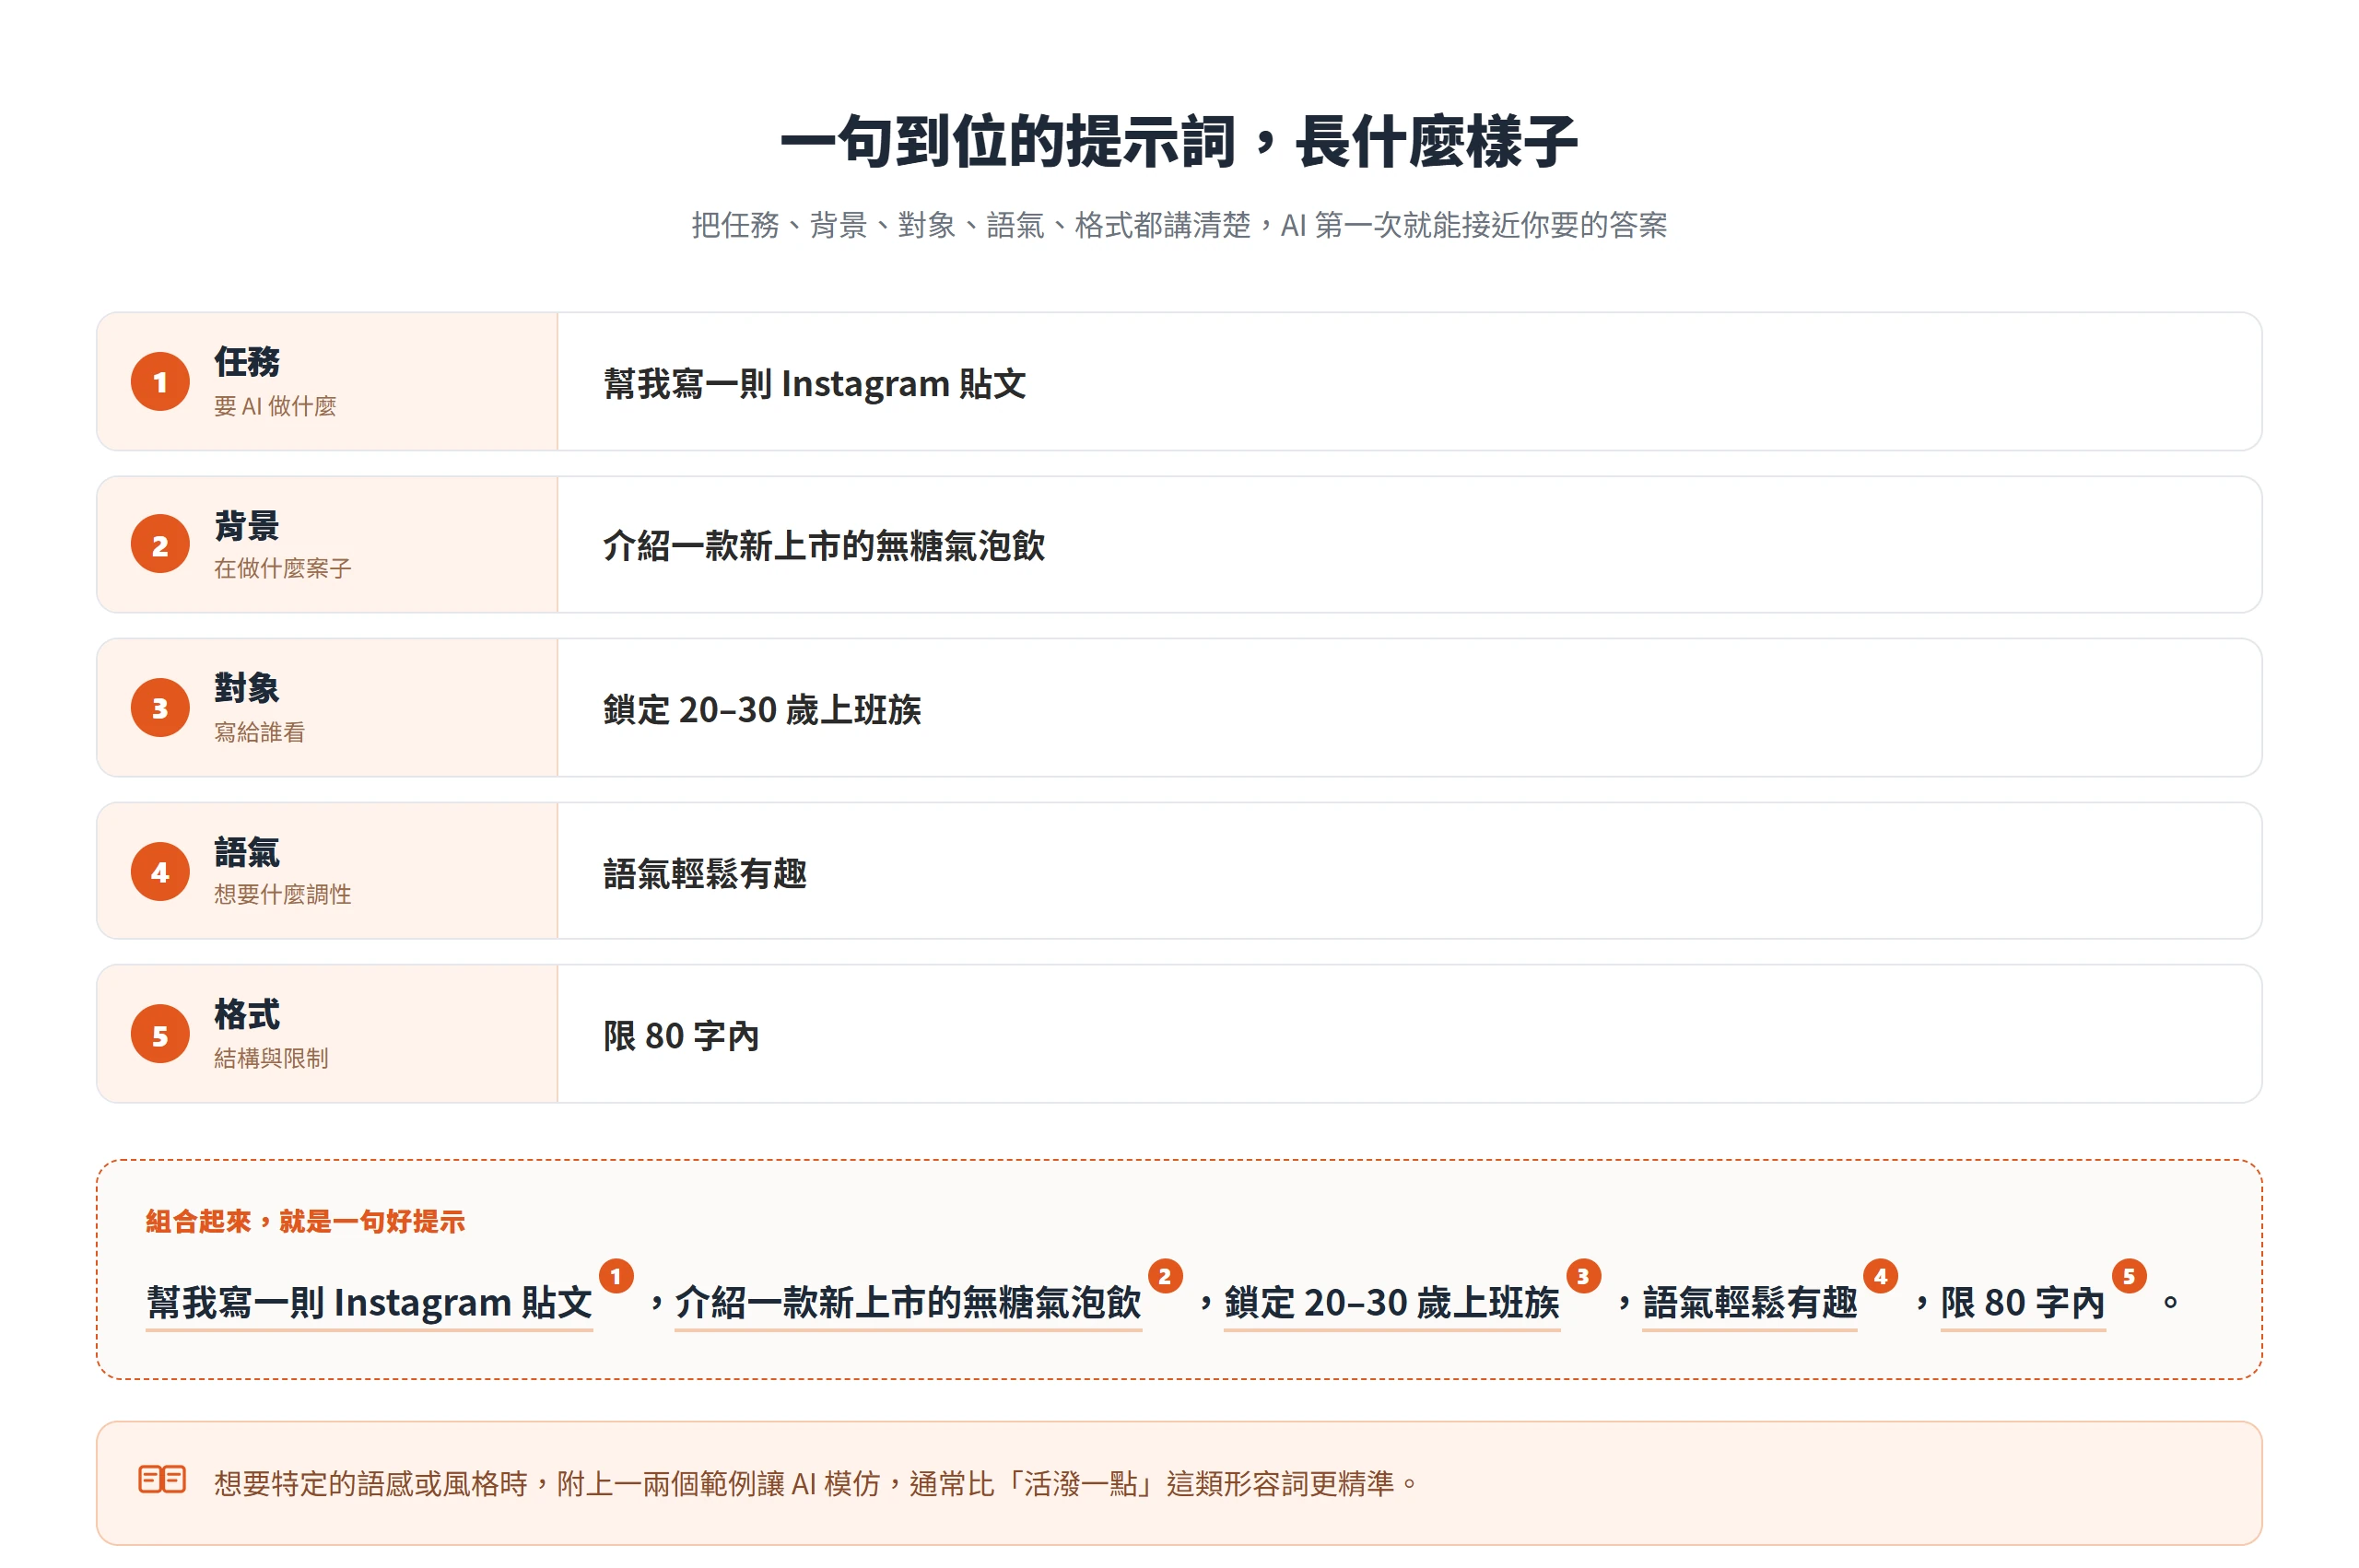Select the 格式 row heading
2359x1568 pixels.
pyautogui.click(x=247, y=1015)
